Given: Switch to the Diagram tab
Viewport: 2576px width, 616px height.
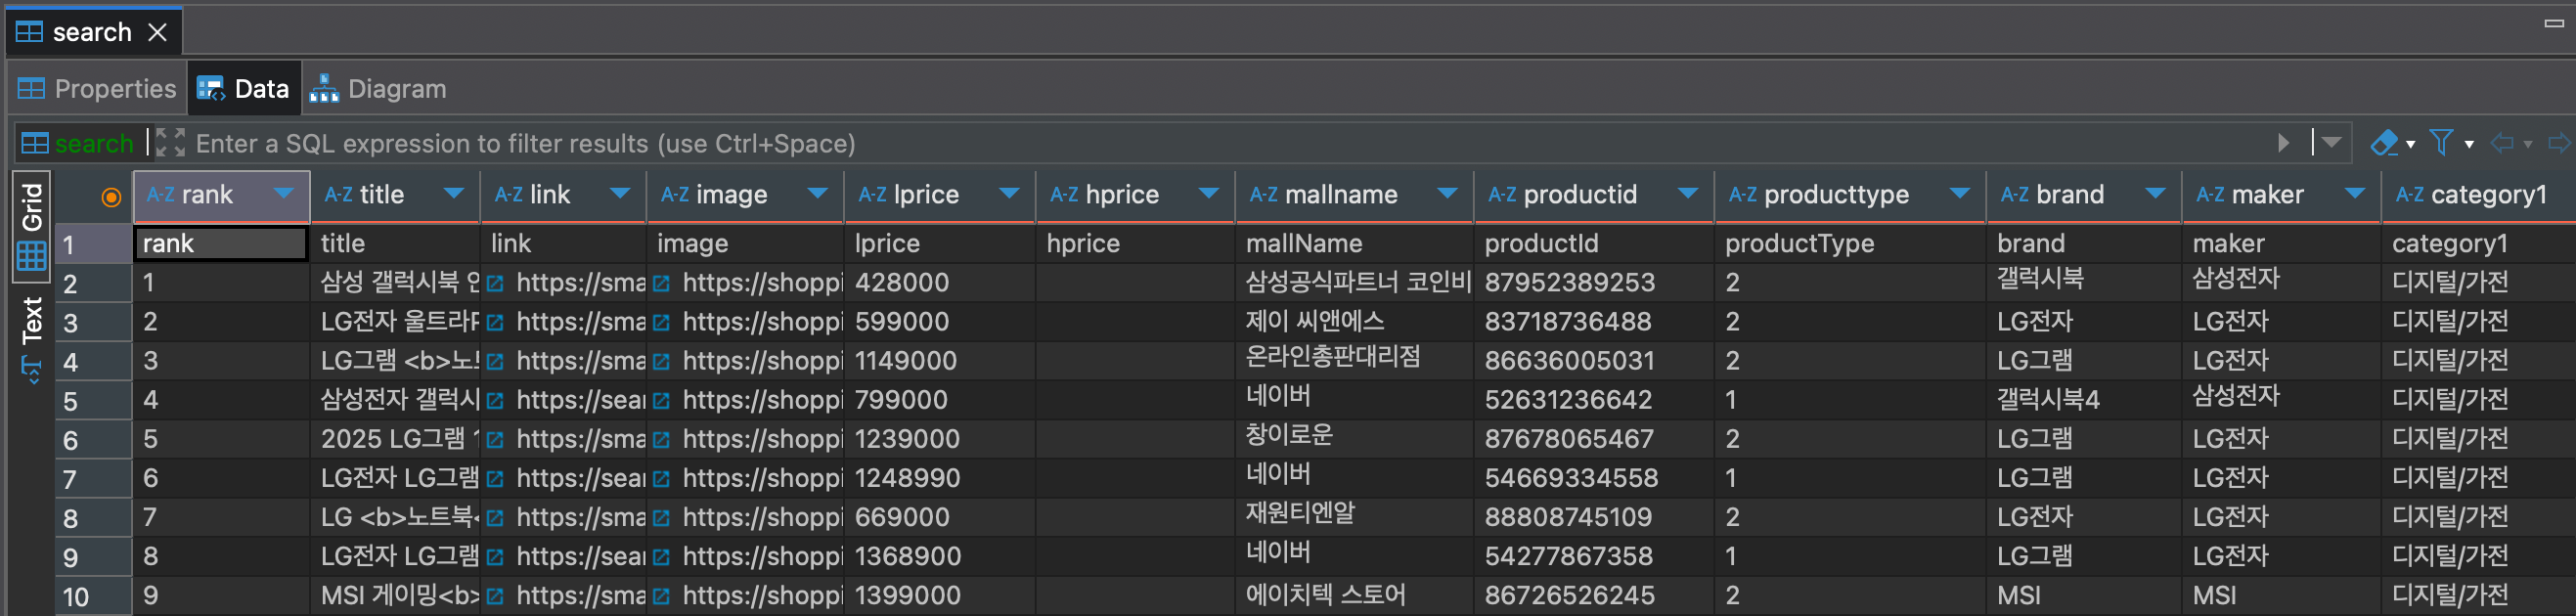Looking at the screenshot, I should (x=378, y=89).
